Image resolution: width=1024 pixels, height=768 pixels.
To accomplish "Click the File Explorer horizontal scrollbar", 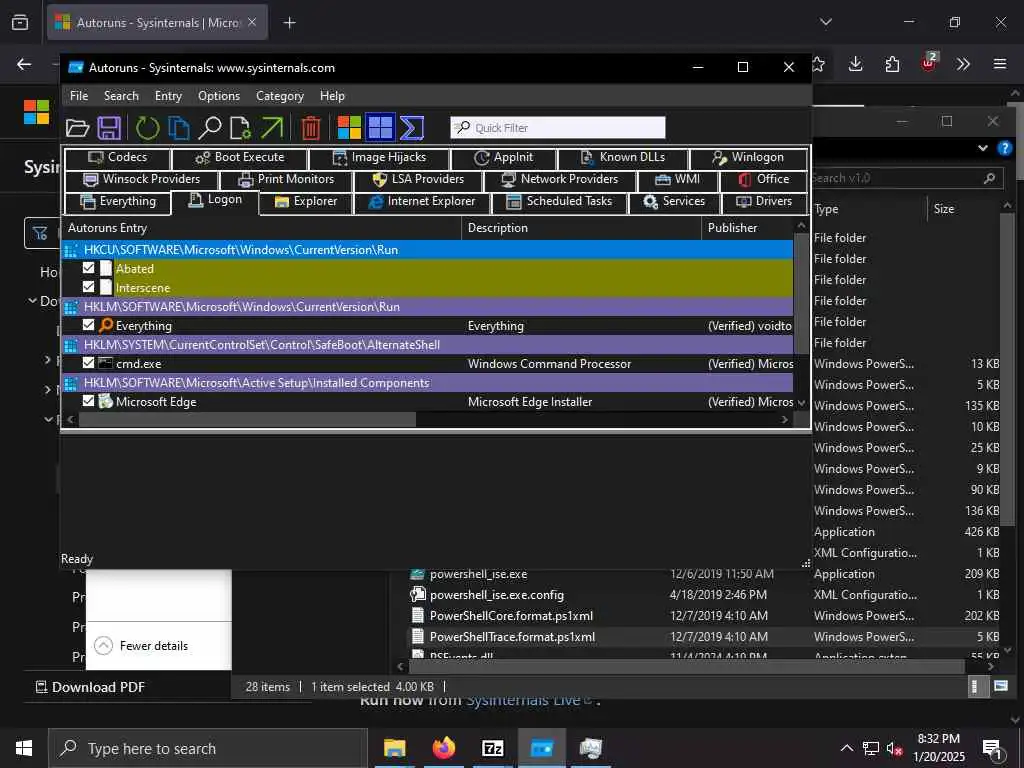I will [x=687, y=666].
